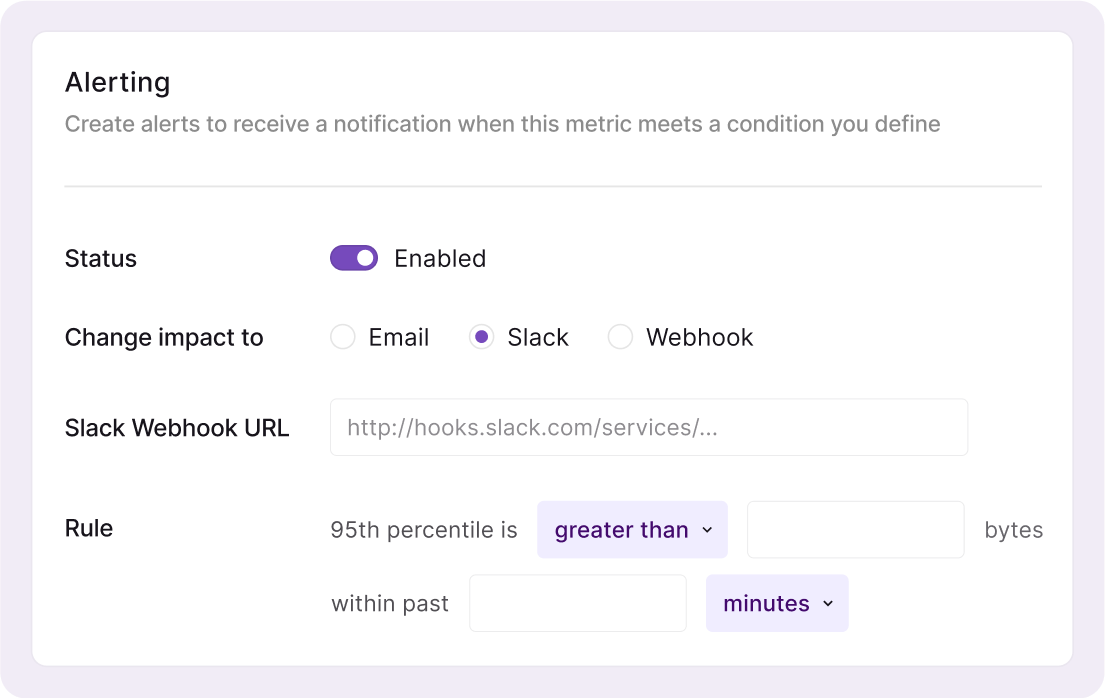Click the "within past" duration input field

(x=577, y=603)
